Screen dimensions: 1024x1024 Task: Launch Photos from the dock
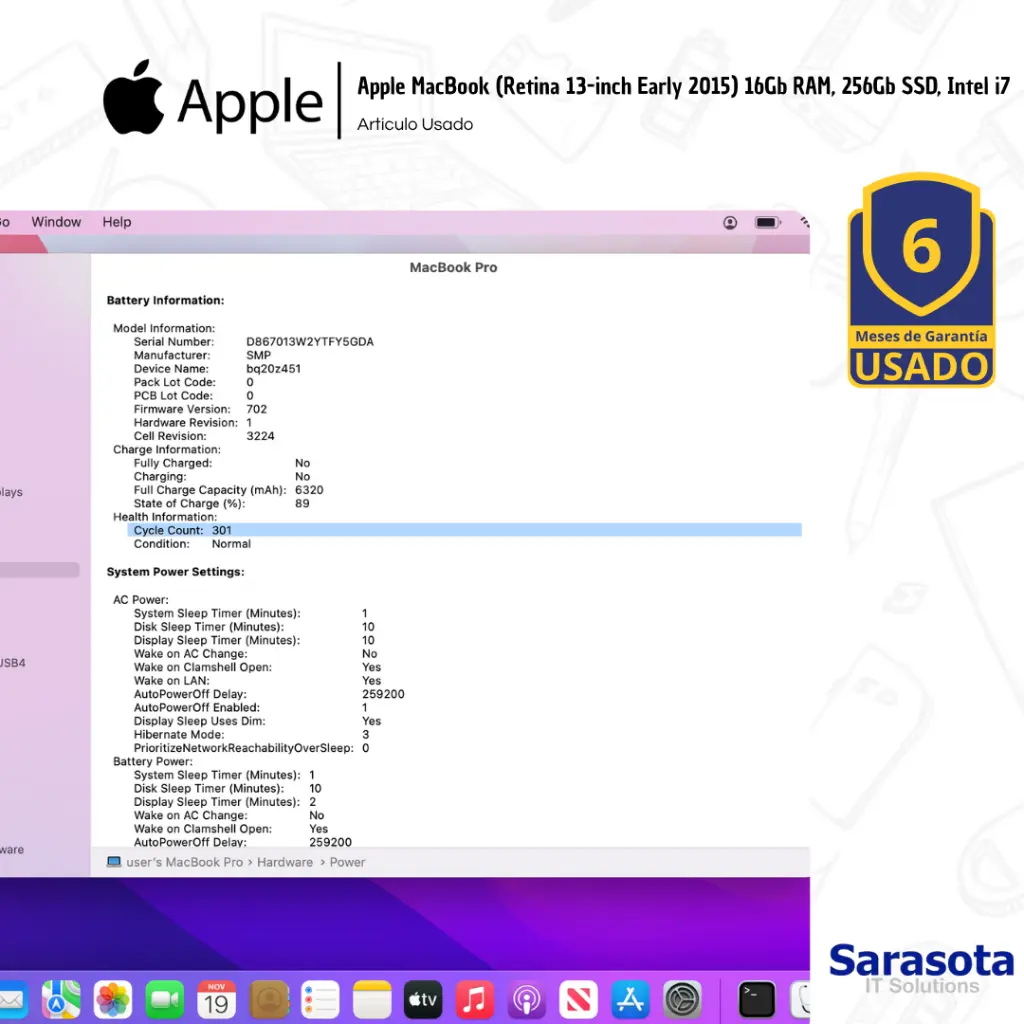click(x=113, y=999)
